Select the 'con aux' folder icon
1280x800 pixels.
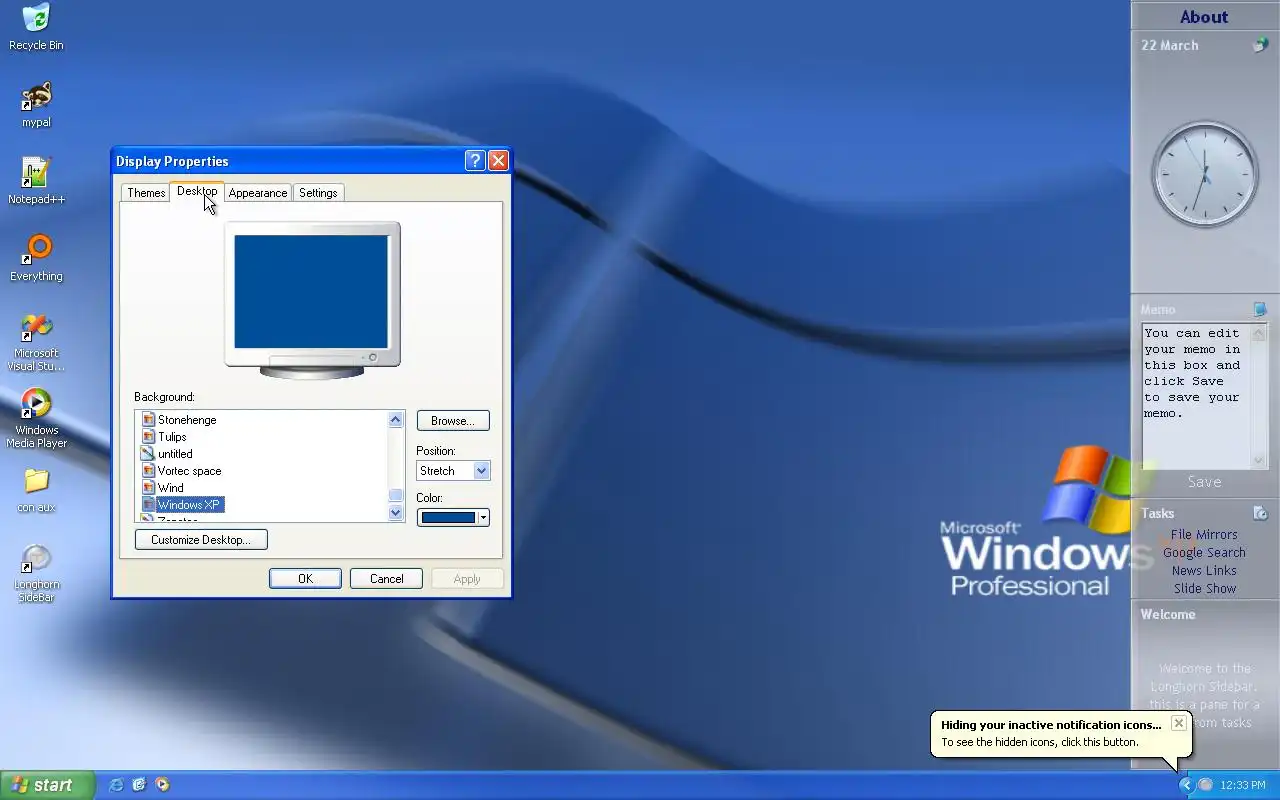tap(36, 491)
